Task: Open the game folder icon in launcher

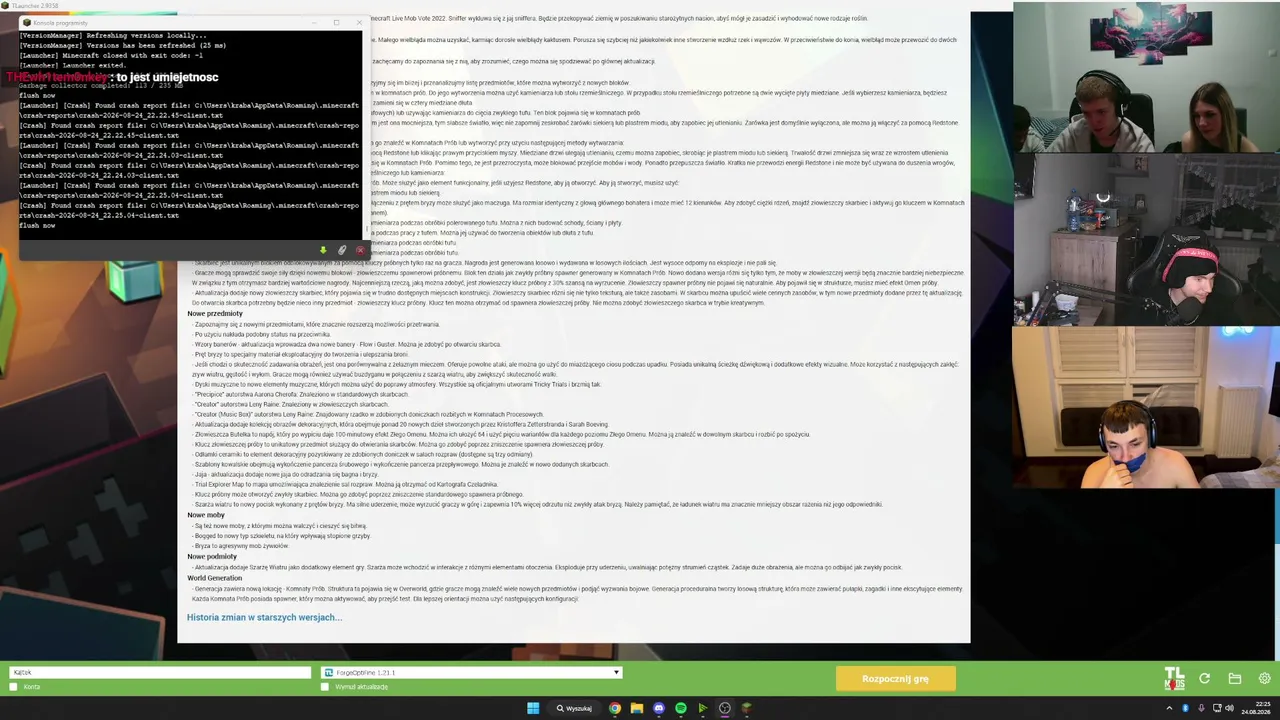Action: [1235, 679]
